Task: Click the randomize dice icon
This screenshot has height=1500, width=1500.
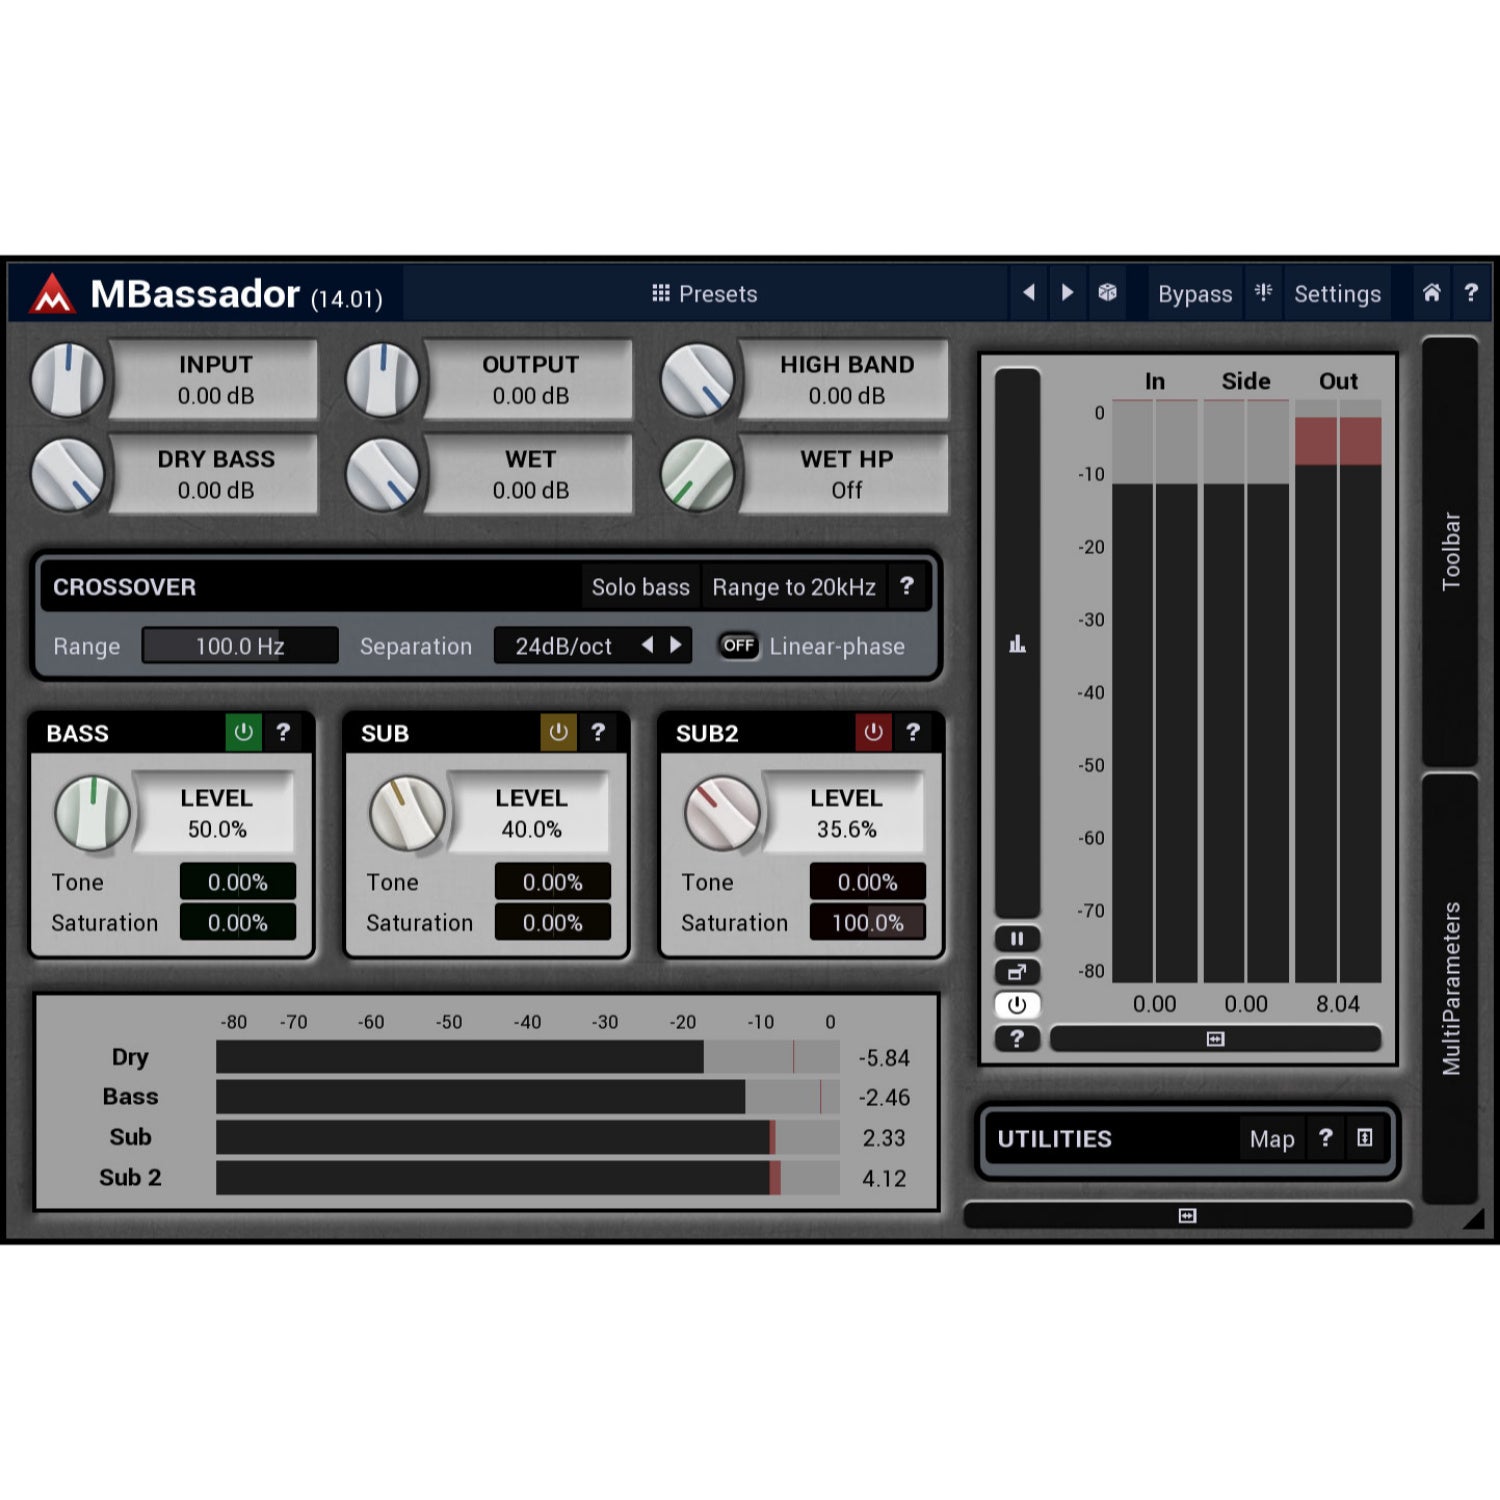Action: point(1107,293)
